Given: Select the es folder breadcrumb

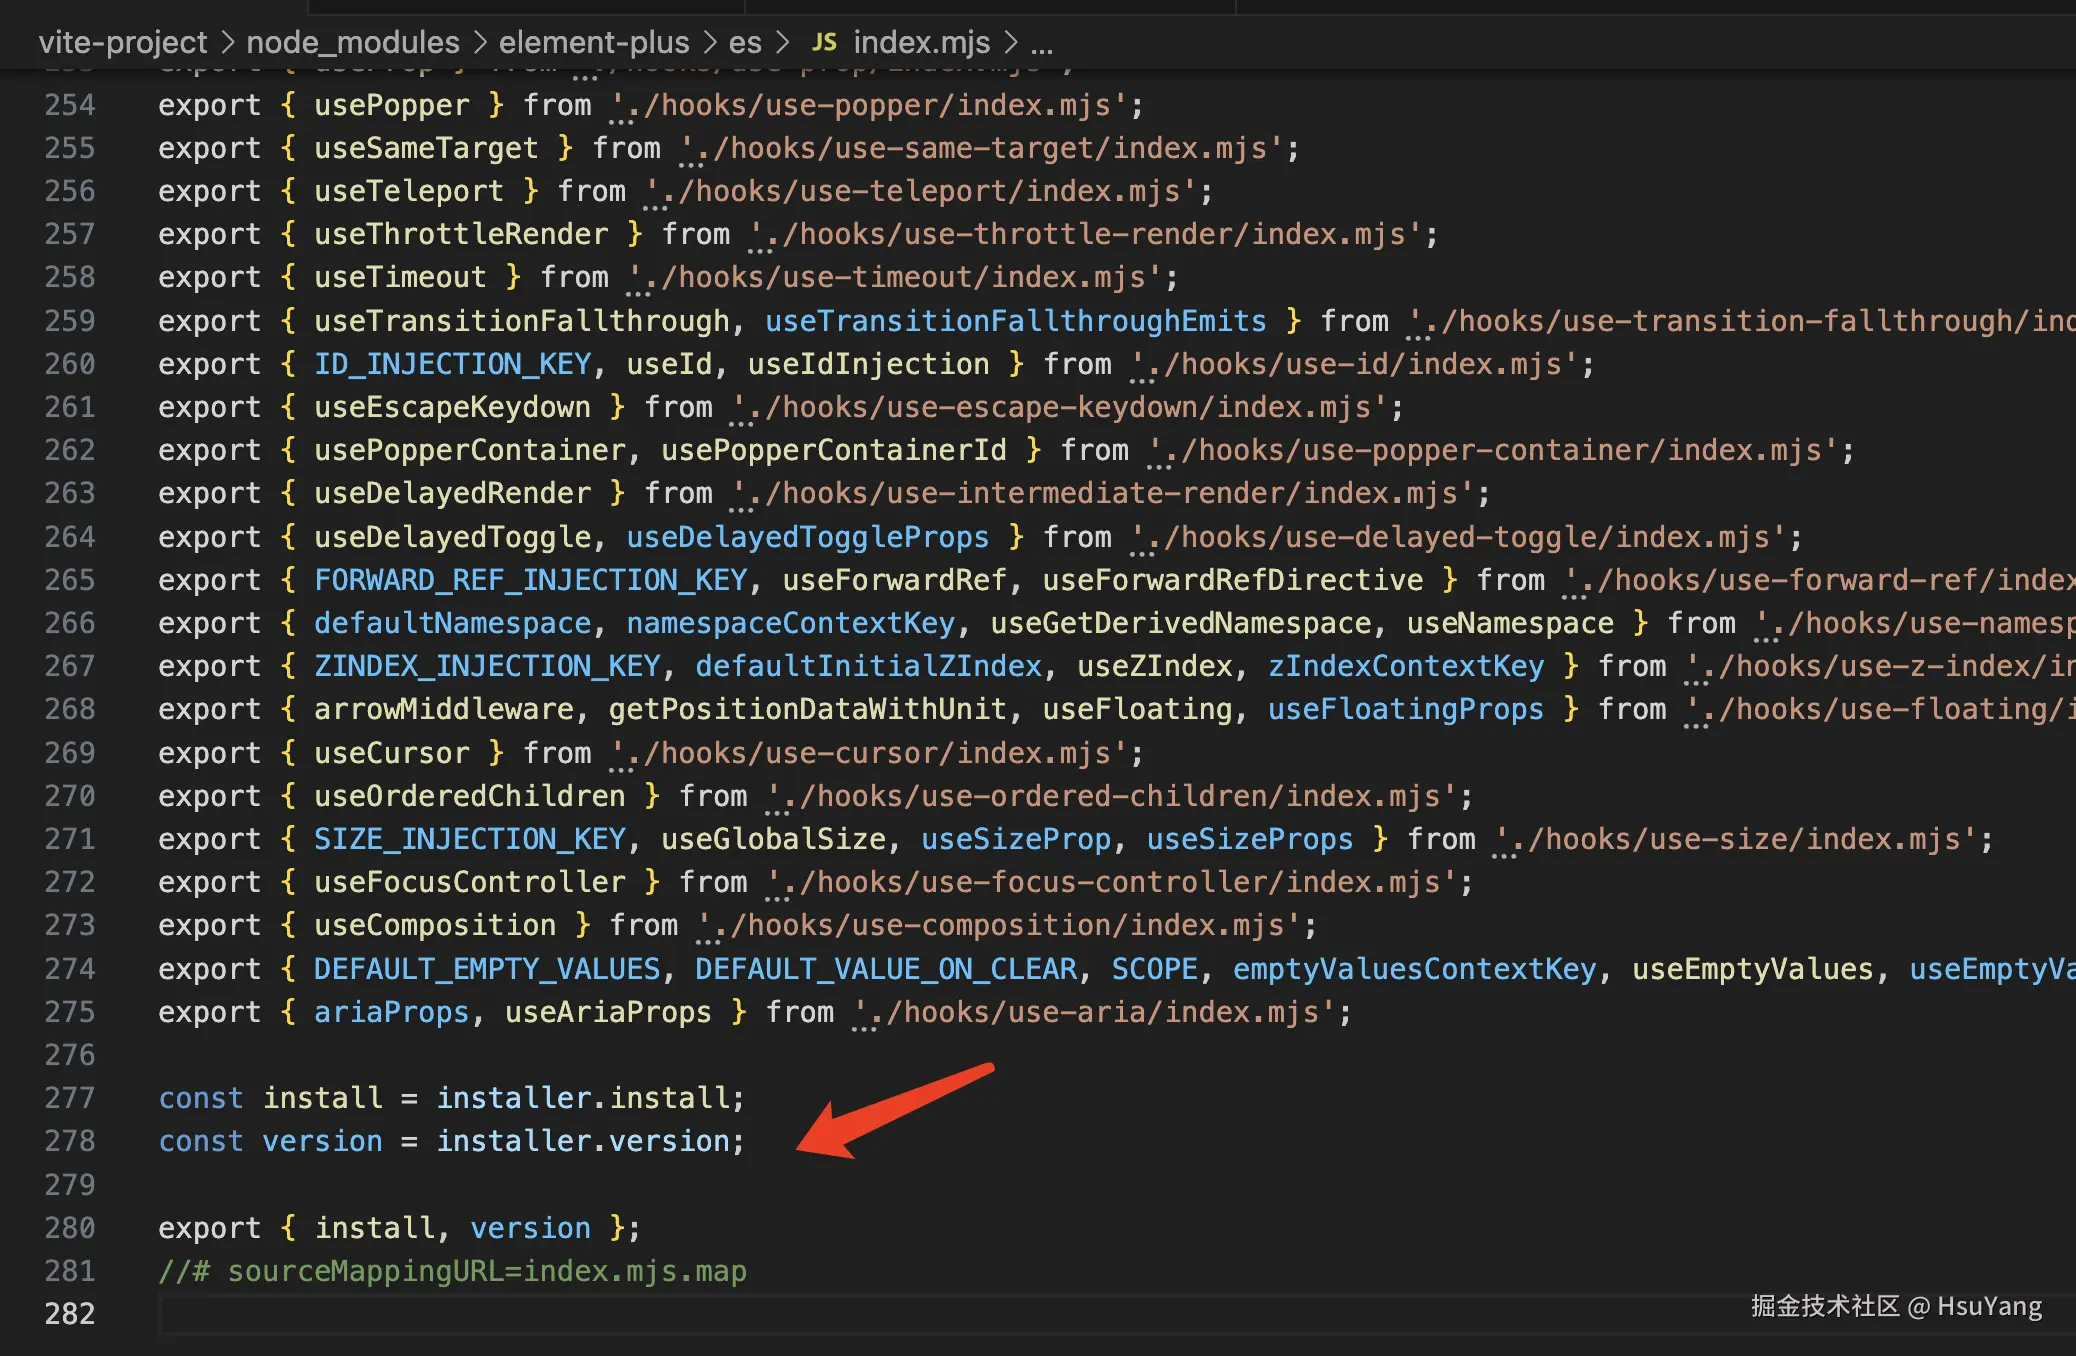Looking at the screenshot, I should (x=744, y=42).
